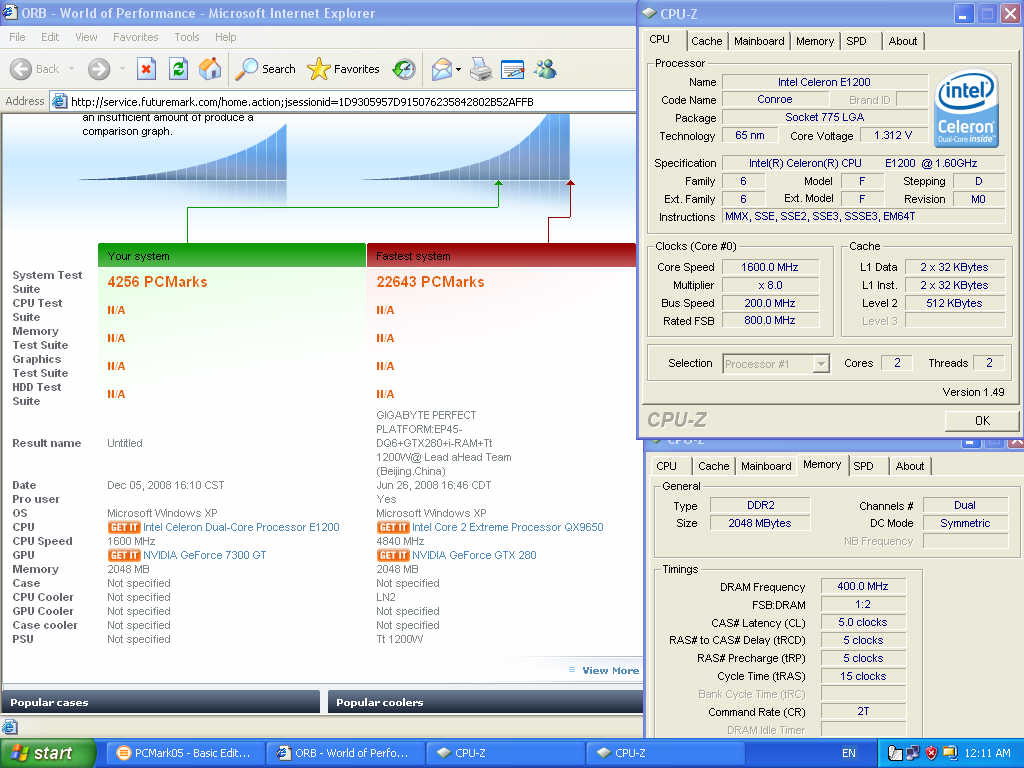Open the Edit menu in Internet Explorer
Screen dimensions: 1024x768
coord(50,37)
